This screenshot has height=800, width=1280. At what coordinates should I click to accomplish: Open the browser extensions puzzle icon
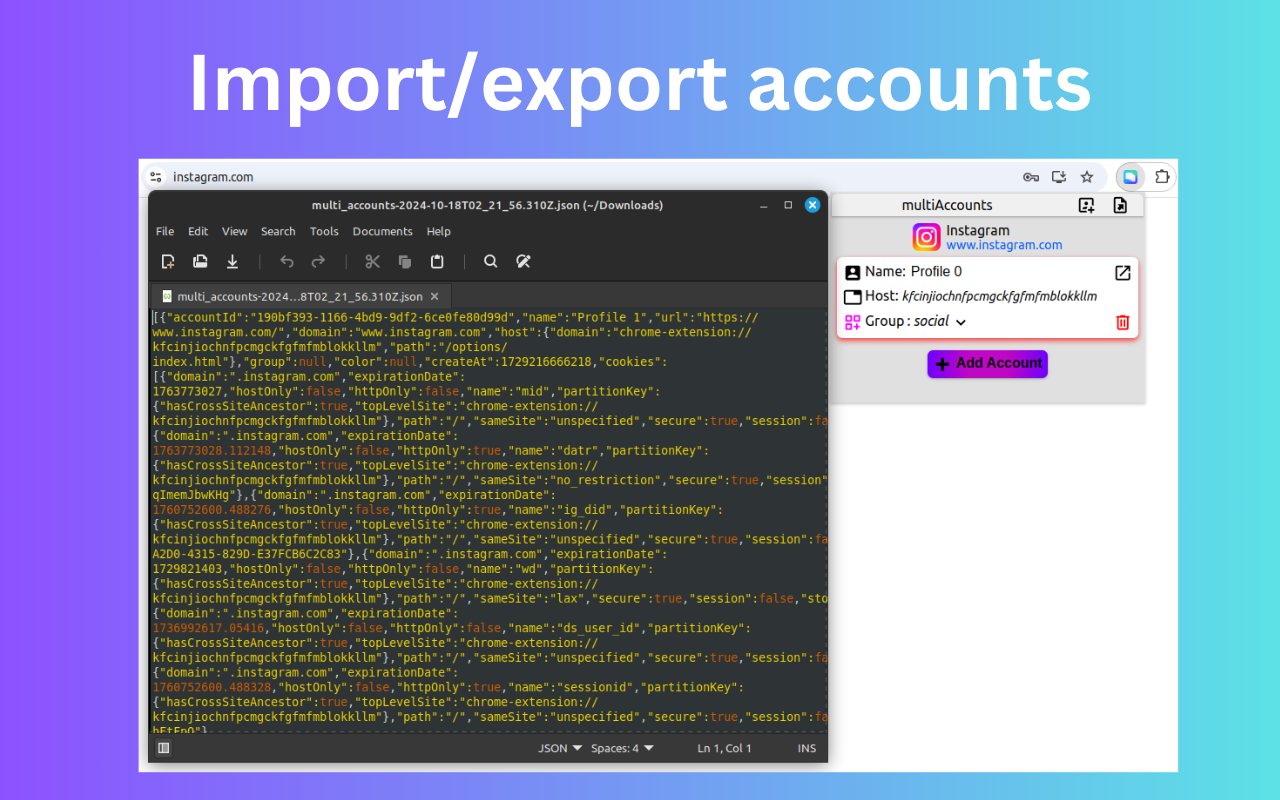pyautogui.click(x=1161, y=177)
